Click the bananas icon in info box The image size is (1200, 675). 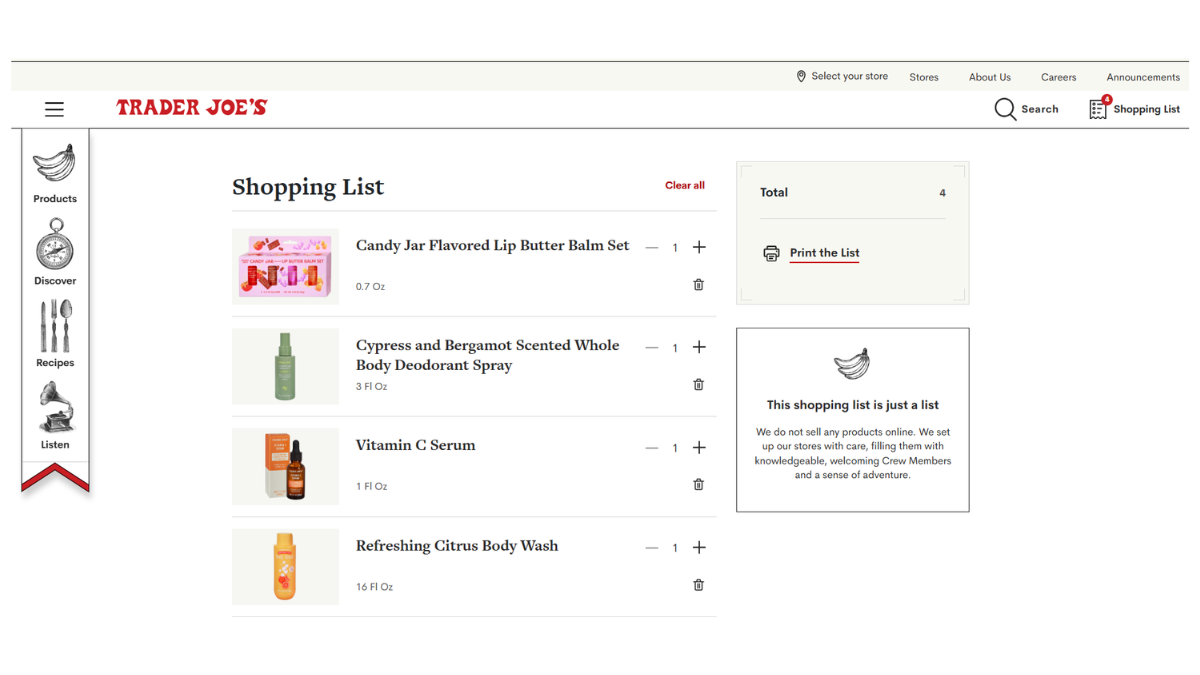[852, 365]
